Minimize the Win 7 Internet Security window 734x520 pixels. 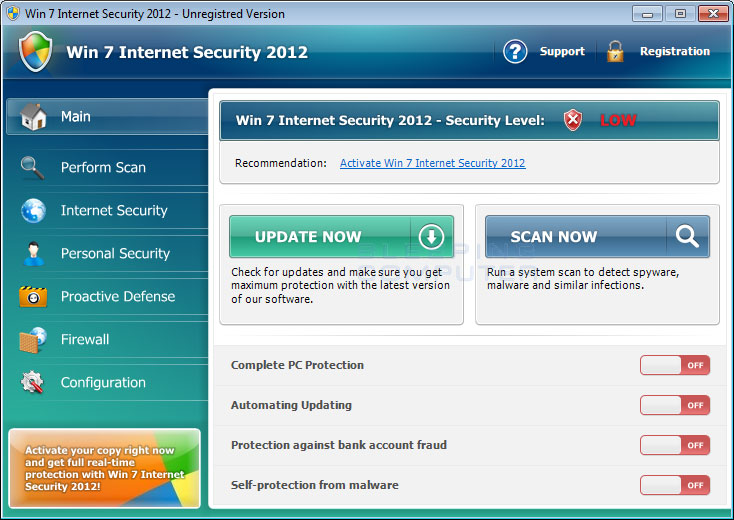[647, 14]
